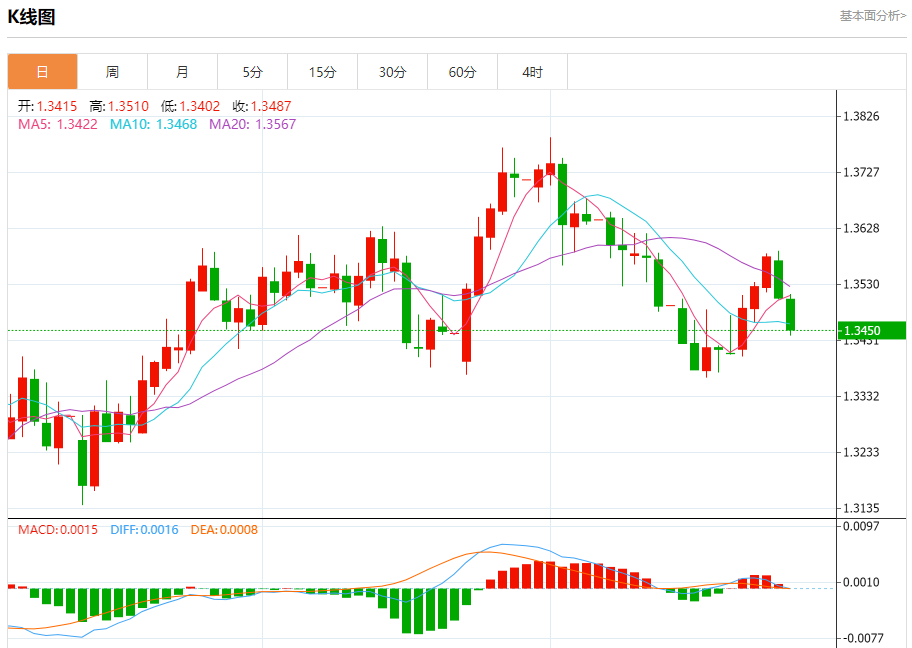
Task: Click the 1.3332 price axis label
Action: pos(861,396)
